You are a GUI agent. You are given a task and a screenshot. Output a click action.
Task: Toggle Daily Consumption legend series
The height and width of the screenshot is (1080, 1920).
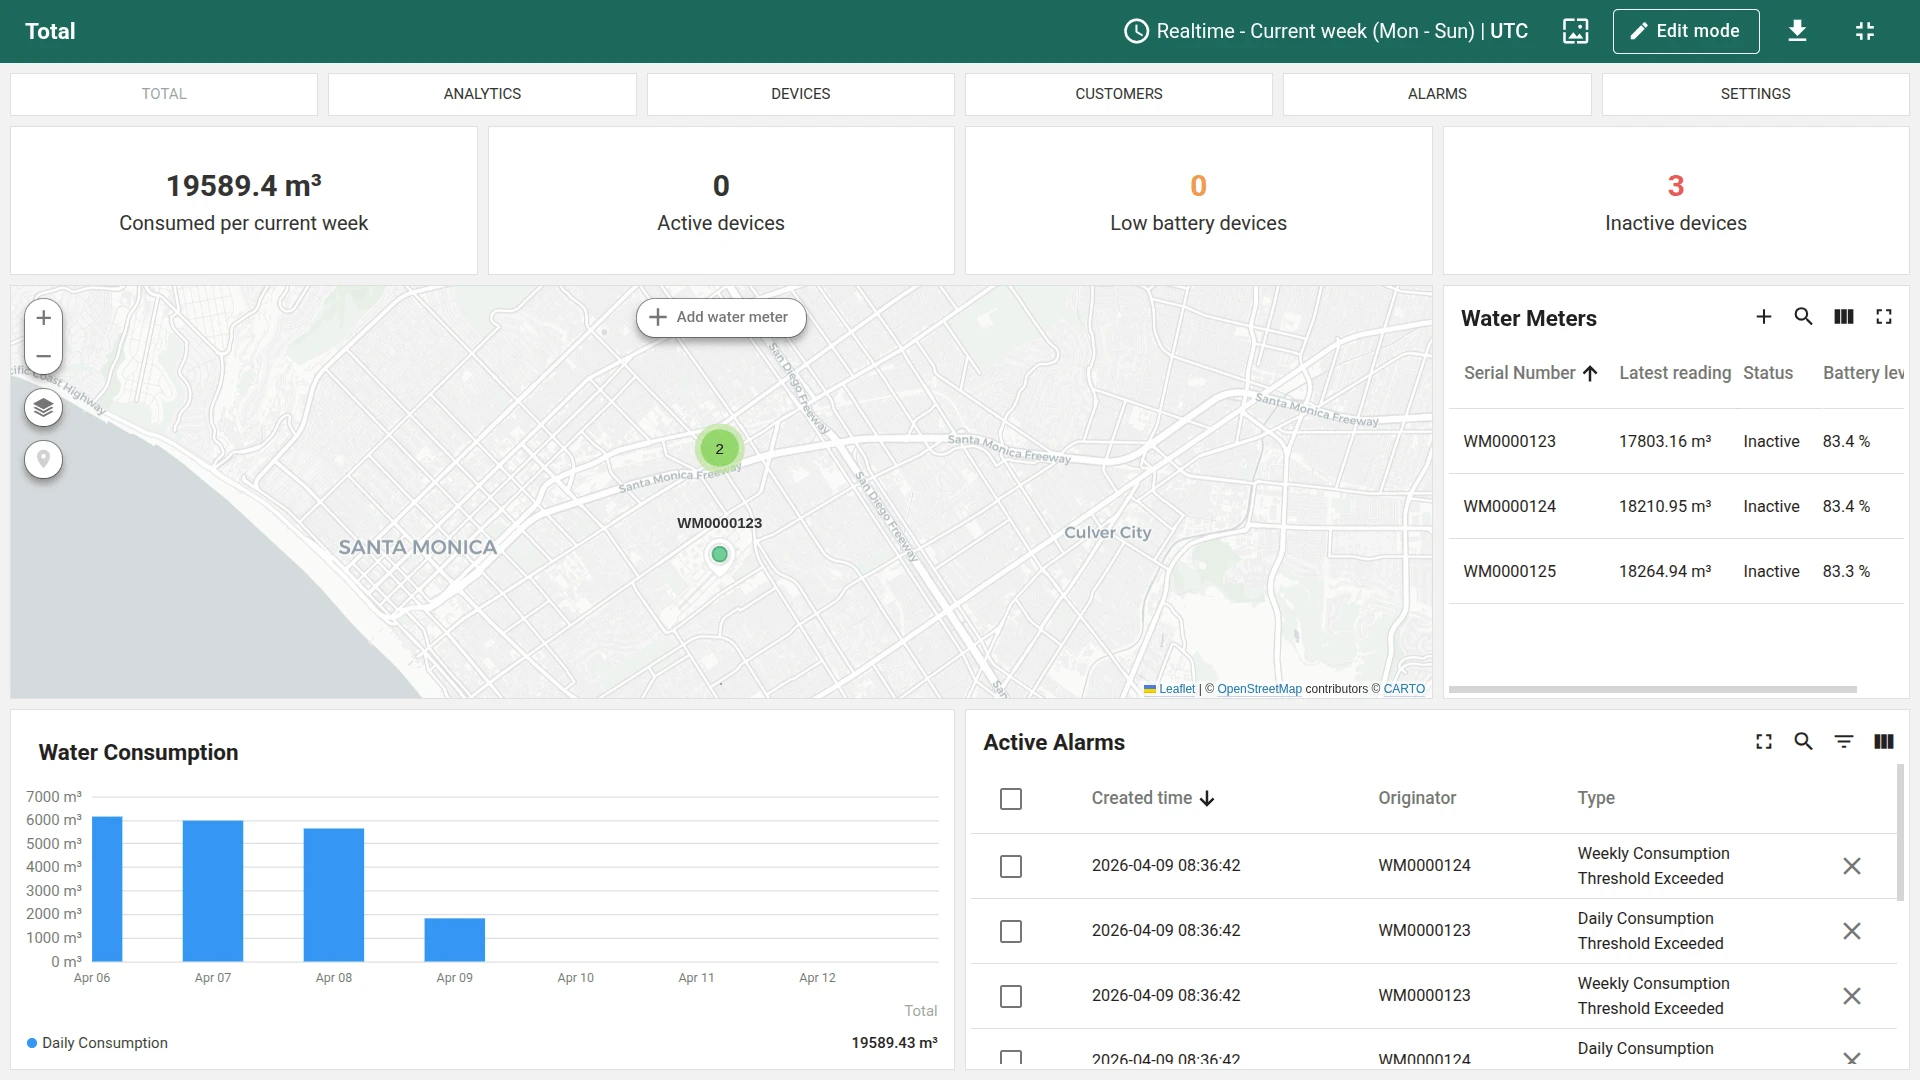[x=98, y=1043]
